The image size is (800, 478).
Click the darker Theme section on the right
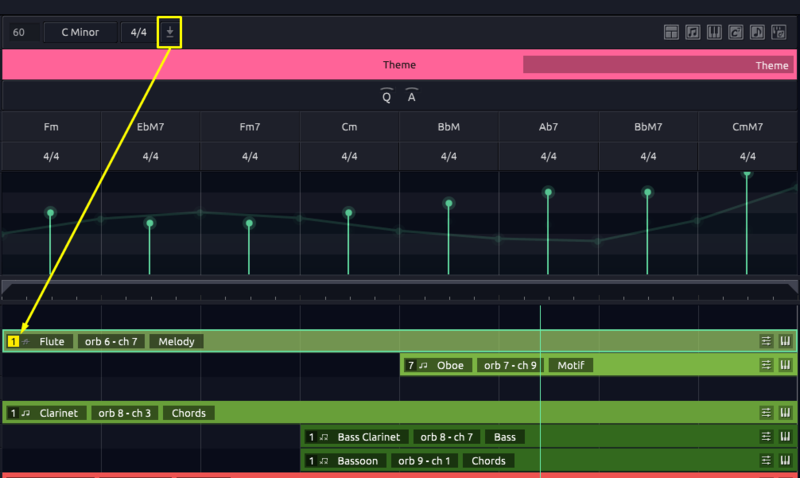tap(660, 65)
